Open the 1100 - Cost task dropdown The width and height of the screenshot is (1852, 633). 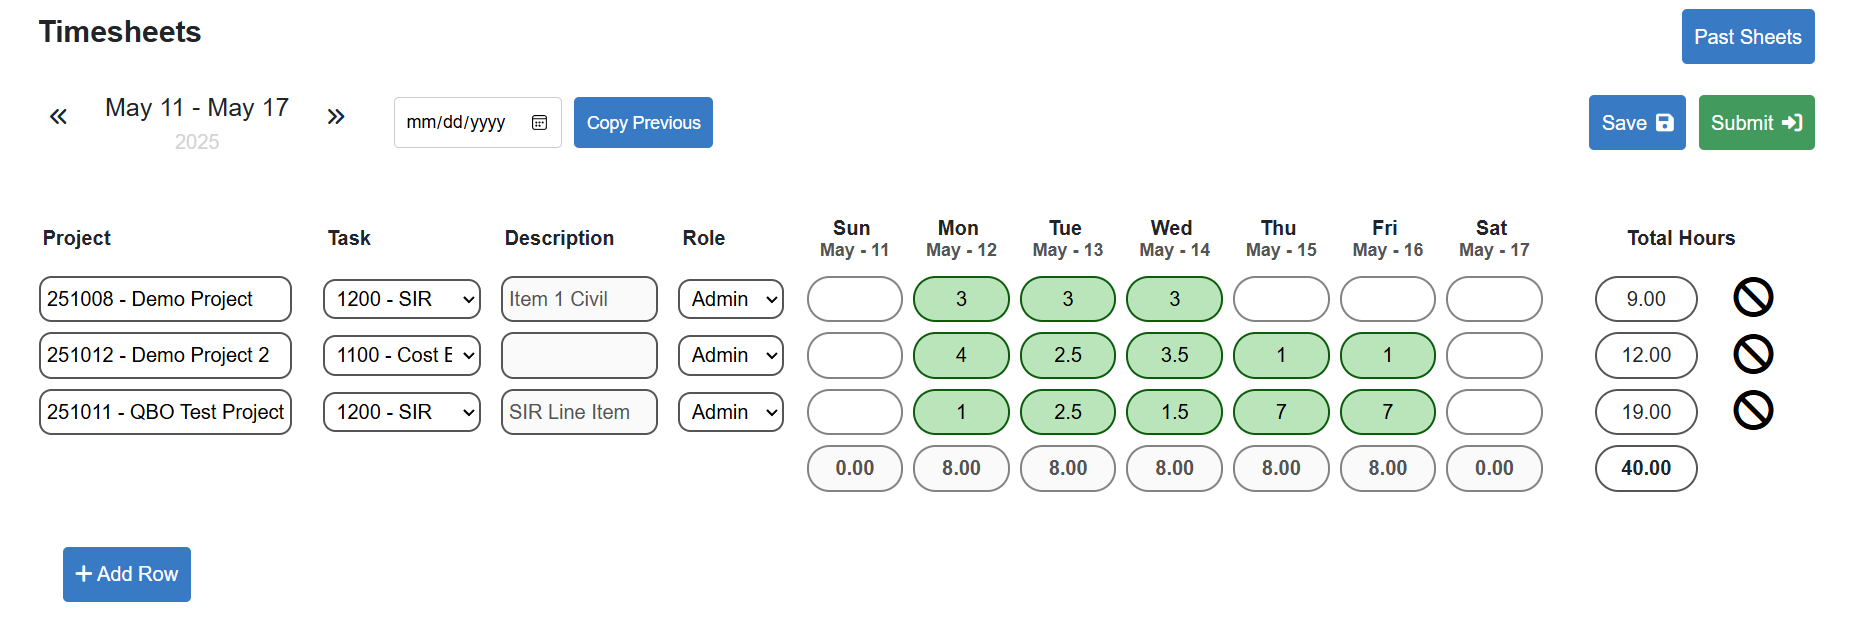(x=402, y=355)
